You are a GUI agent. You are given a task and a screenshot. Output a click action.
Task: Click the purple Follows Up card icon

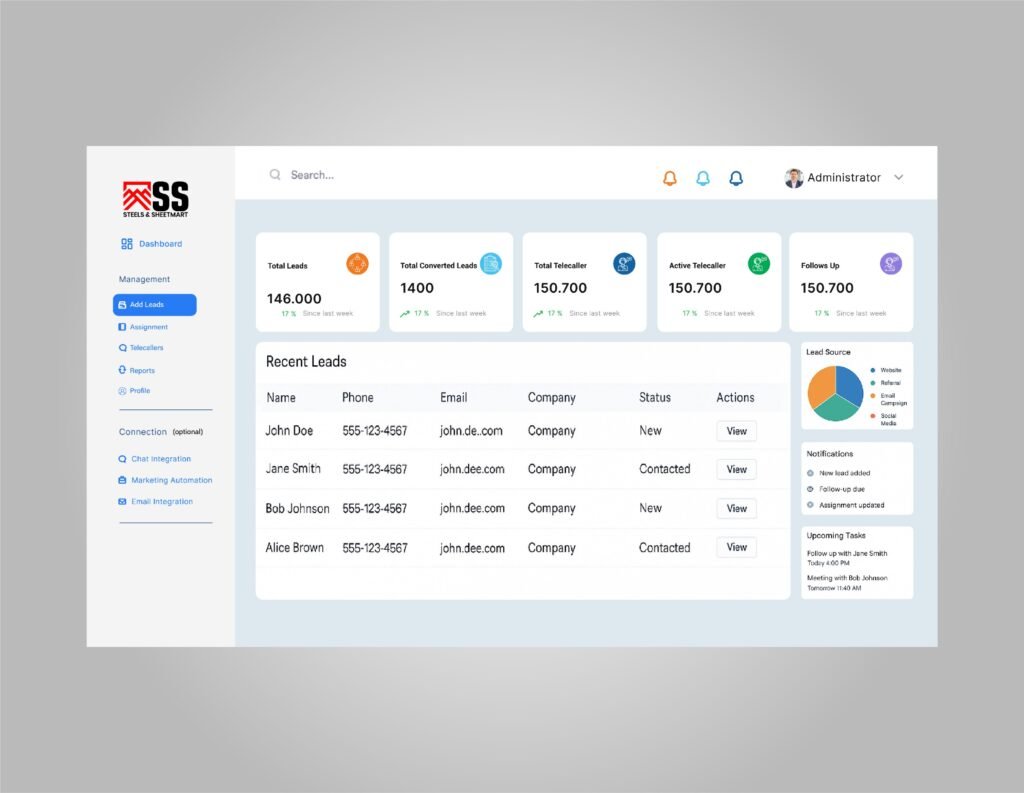tap(890, 264)
